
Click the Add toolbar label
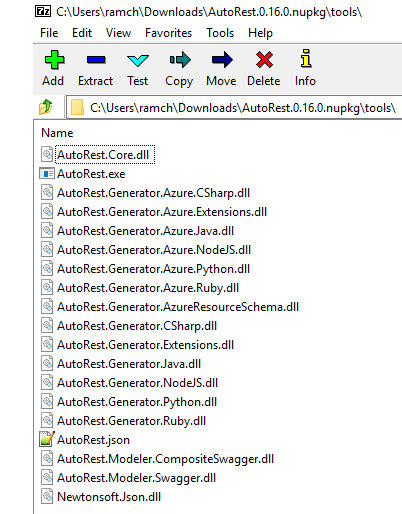[53, 81]
